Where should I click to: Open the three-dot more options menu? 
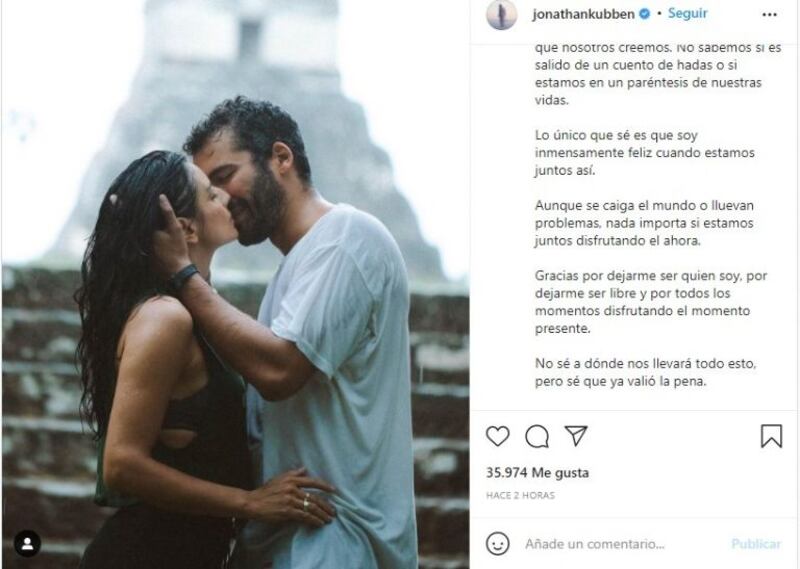tap(769, 15)
